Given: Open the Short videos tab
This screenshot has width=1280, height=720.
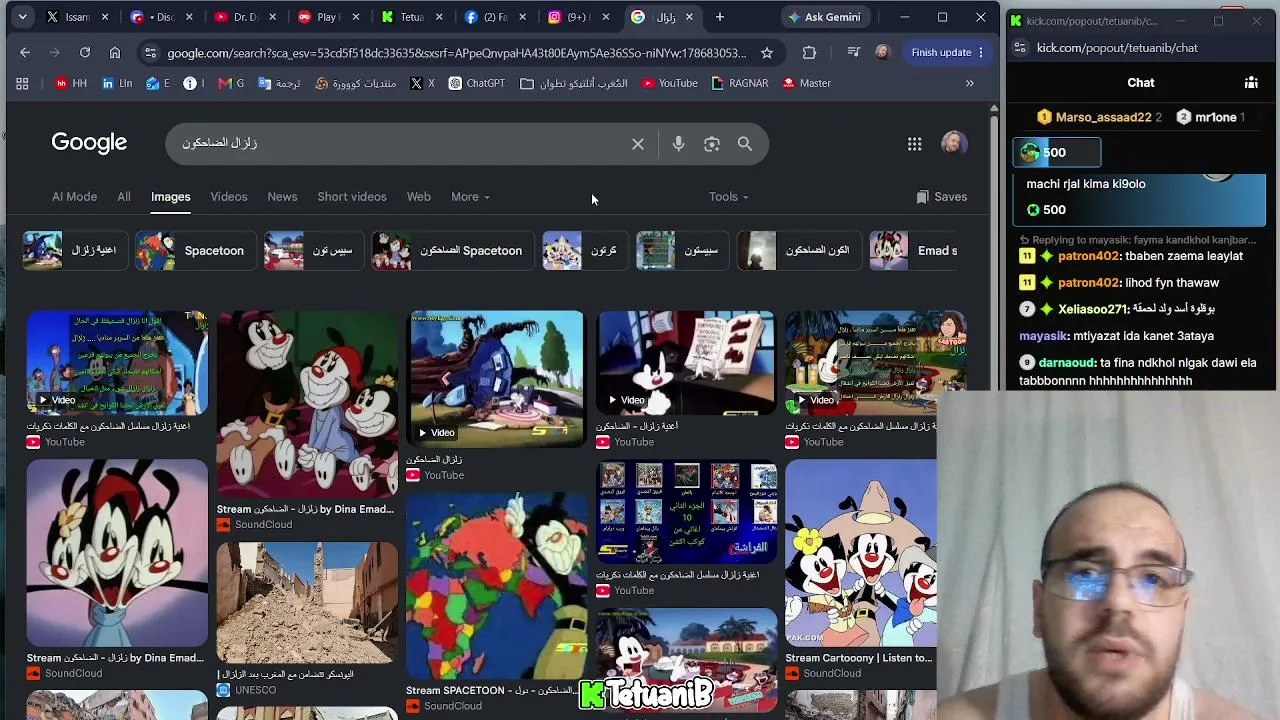Looking at the screenshot, I should coord(352,197).
